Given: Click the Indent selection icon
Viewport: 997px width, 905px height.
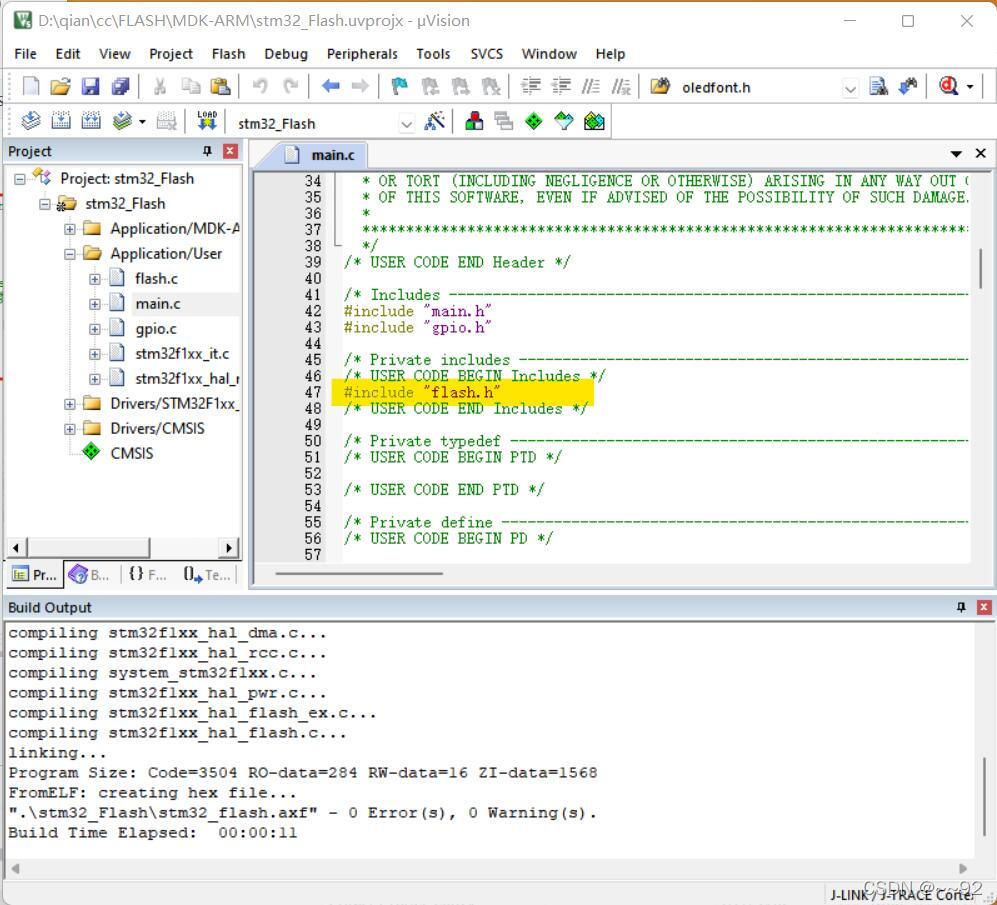Looking at the screenshot, I should (x=530, y=86).
